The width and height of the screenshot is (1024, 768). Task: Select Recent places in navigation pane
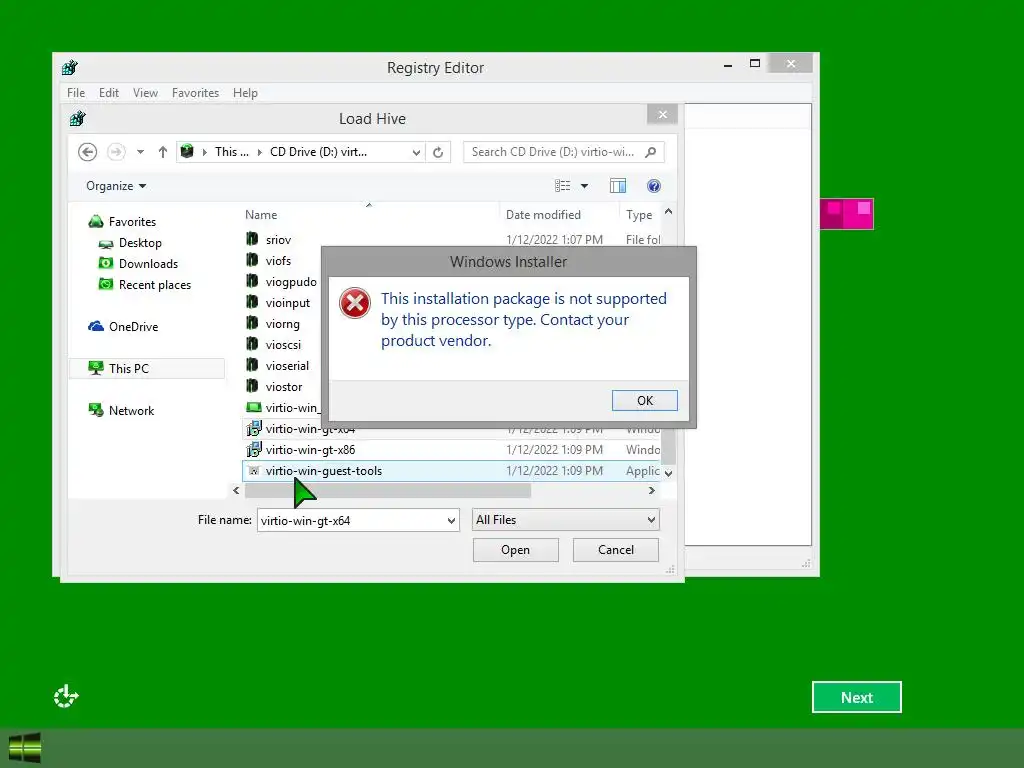pos(154,285)
